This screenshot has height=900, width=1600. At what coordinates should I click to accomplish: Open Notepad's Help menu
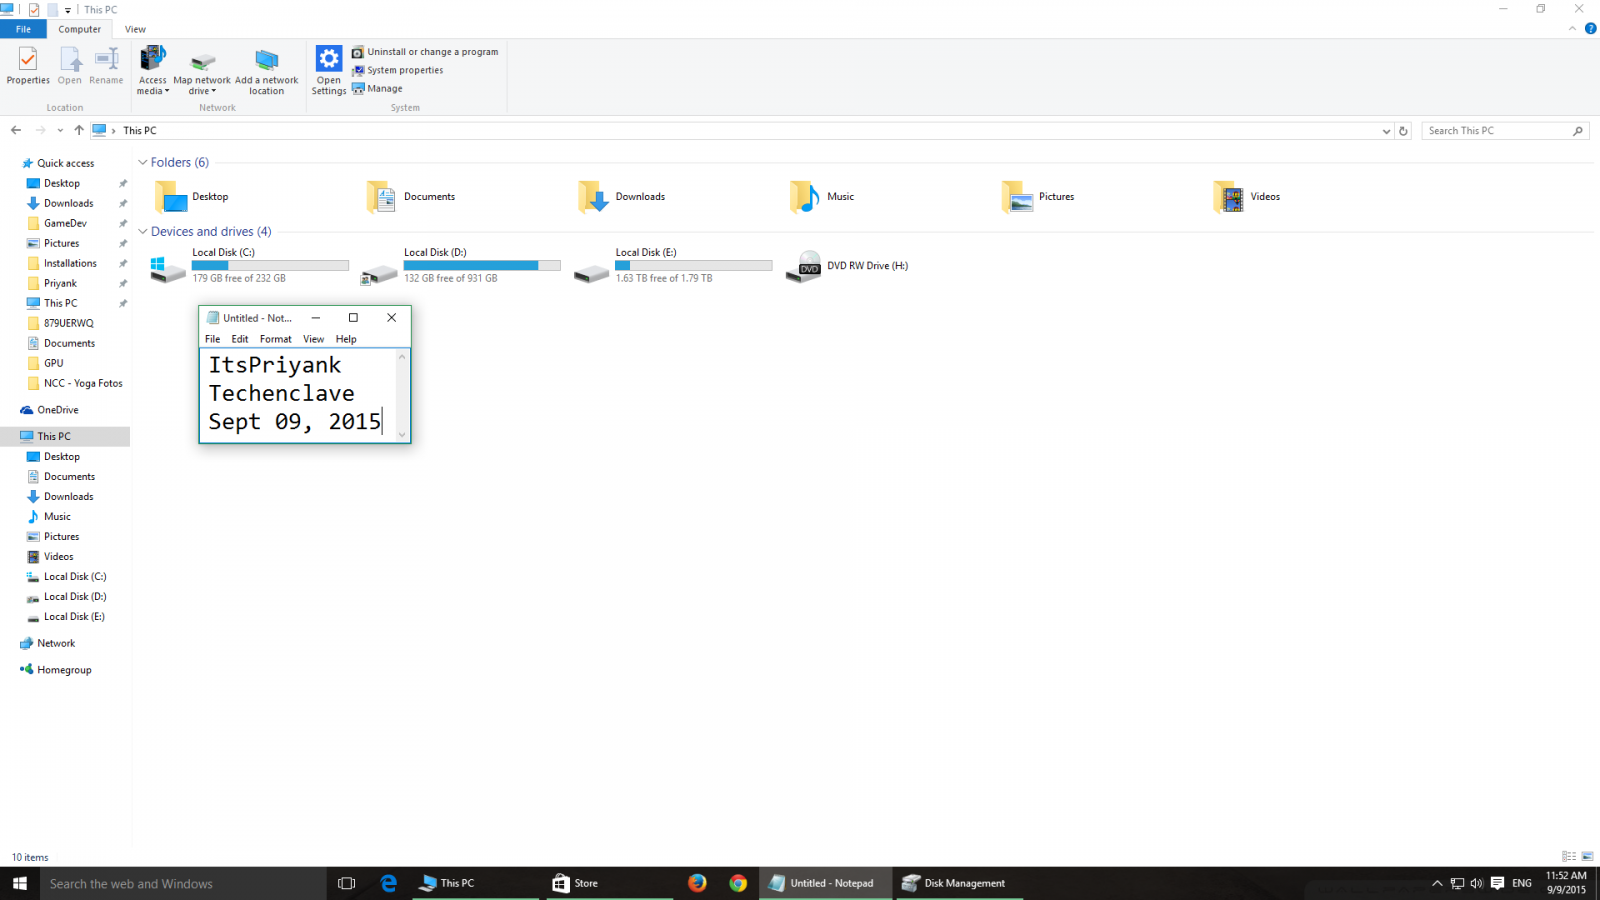point(346,339)
